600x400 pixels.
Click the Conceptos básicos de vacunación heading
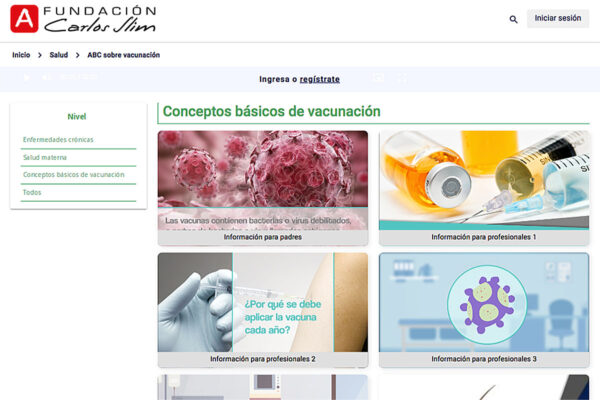[x=271, y=112]
